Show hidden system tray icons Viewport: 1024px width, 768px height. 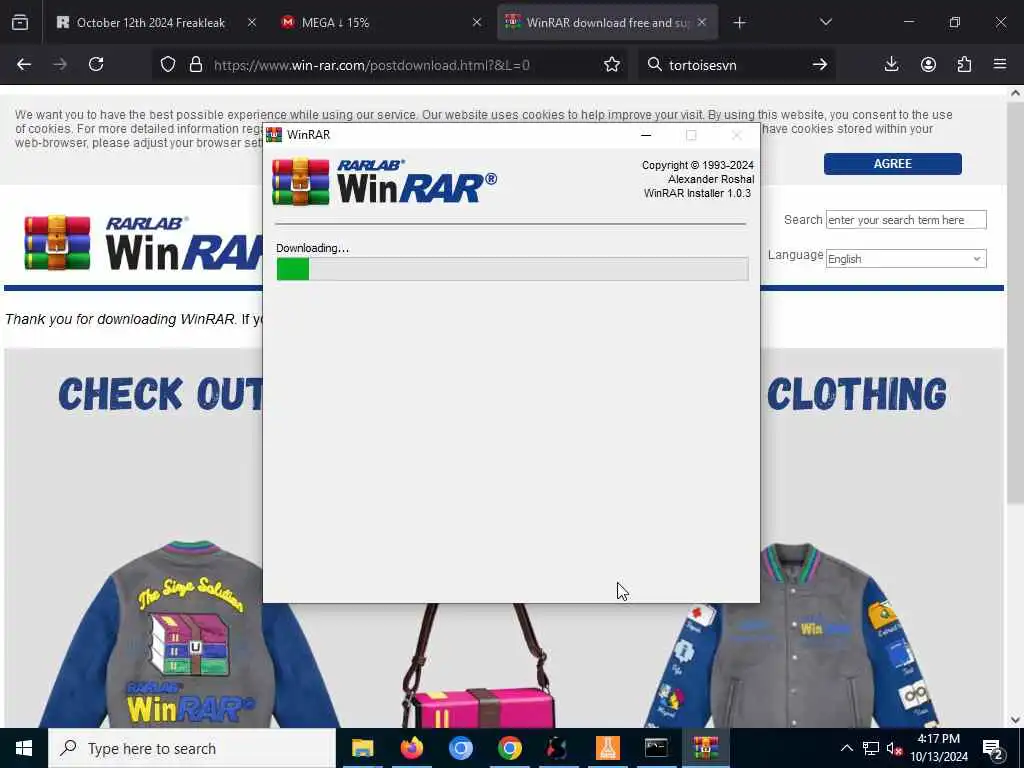[846, 748]
